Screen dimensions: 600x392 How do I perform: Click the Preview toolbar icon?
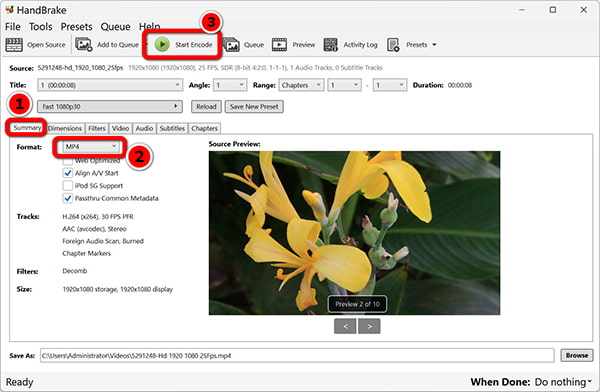279,45
